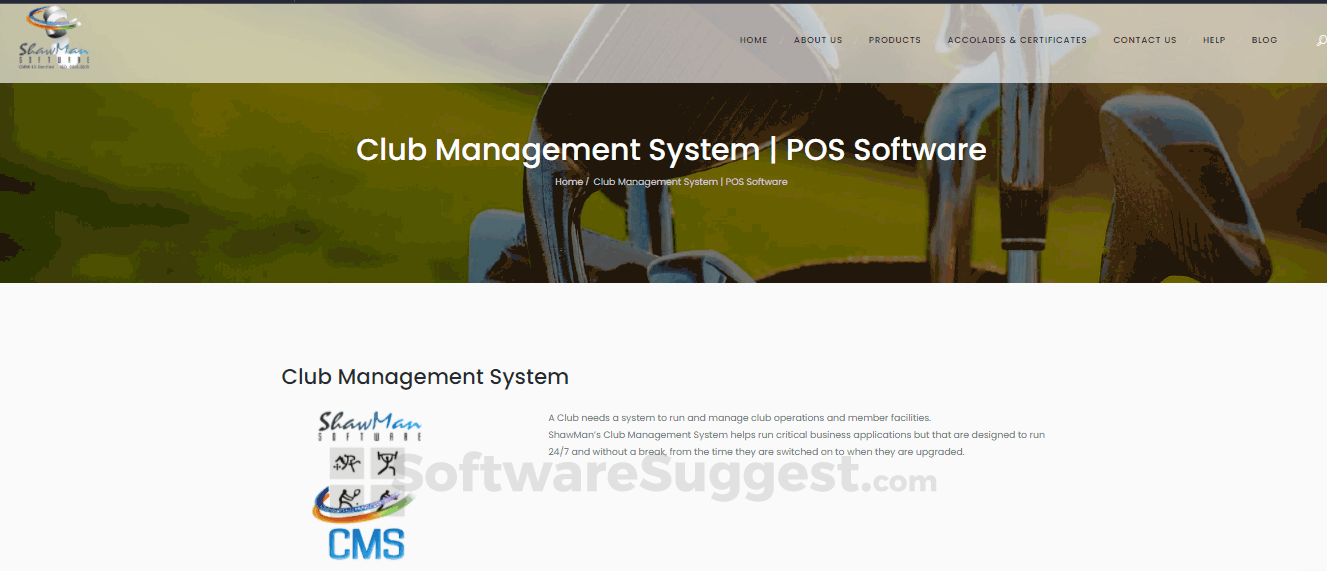Click the paragraph starting 'A Club needs'
The image size is (1327, 571).
740,418
